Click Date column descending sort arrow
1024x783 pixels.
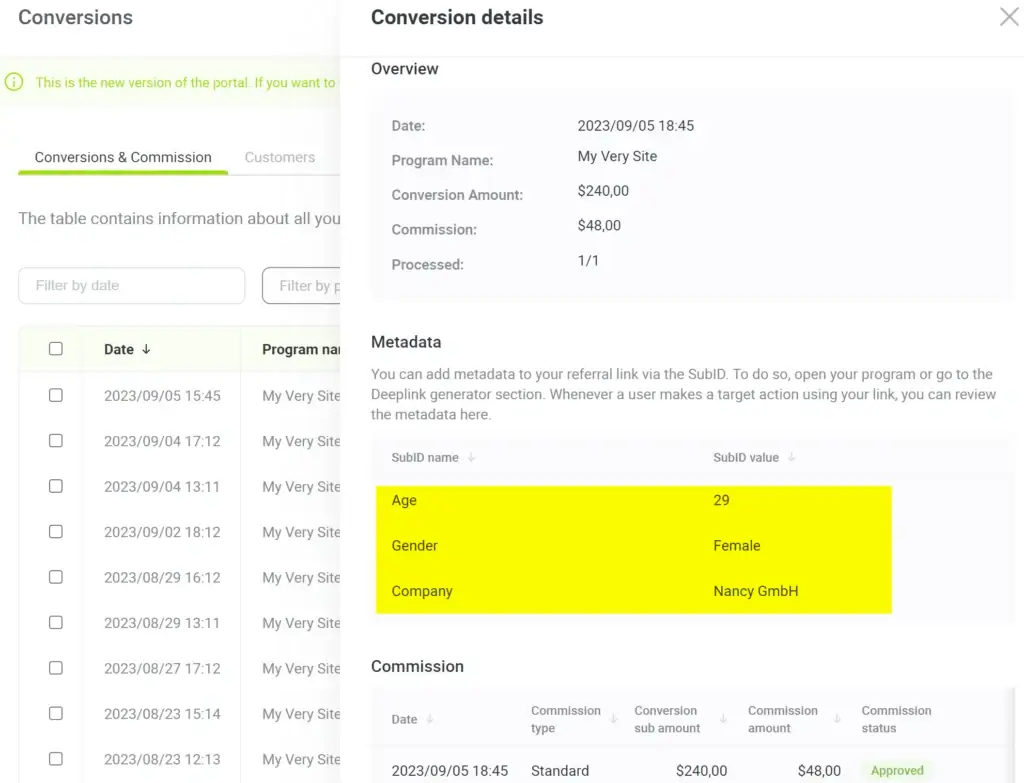click(147, 349)
